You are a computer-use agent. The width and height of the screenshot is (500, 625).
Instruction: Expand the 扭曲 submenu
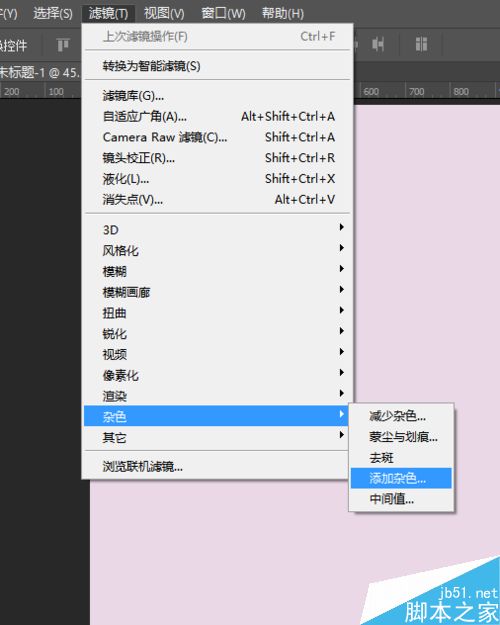point(217,312)
